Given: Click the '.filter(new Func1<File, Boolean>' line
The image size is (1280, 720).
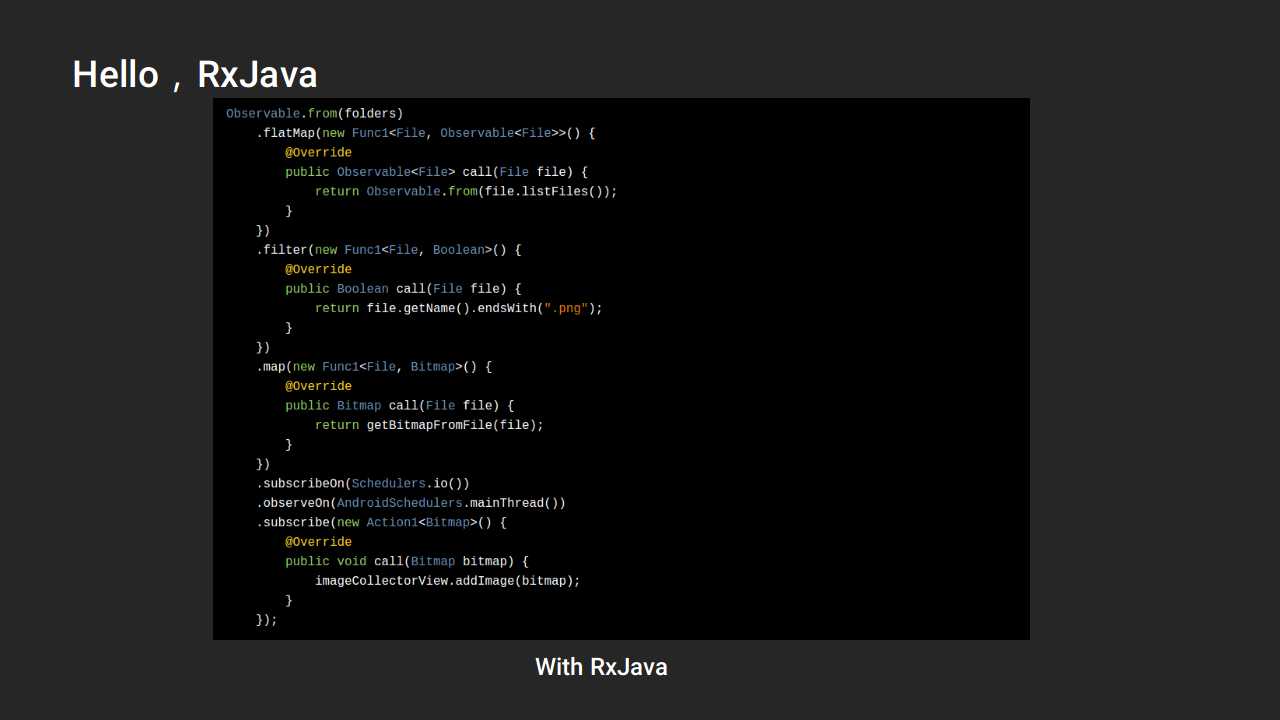Looking at the screenshot, I should 389,250.
